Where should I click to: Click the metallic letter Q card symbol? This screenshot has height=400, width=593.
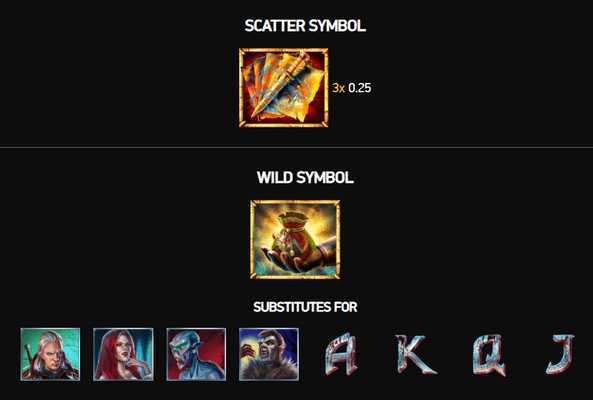point(489,355)
